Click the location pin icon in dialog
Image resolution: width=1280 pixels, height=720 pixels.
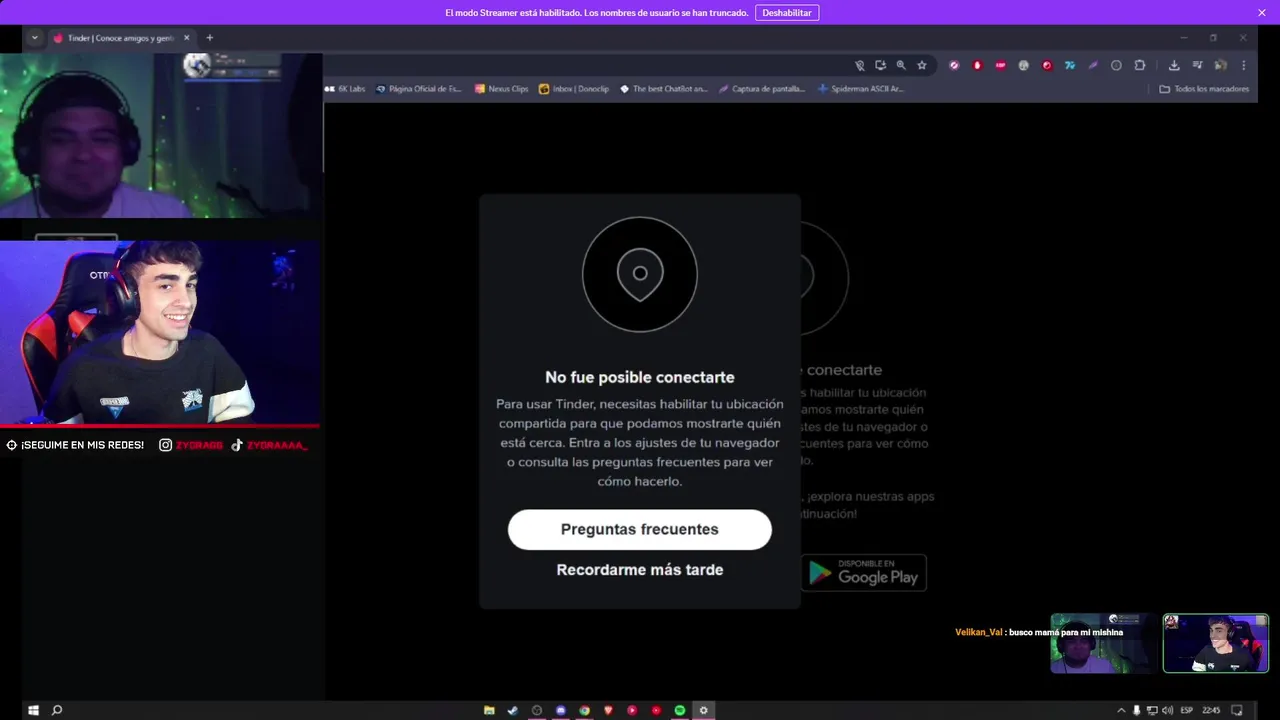click(x=640, y=274)
